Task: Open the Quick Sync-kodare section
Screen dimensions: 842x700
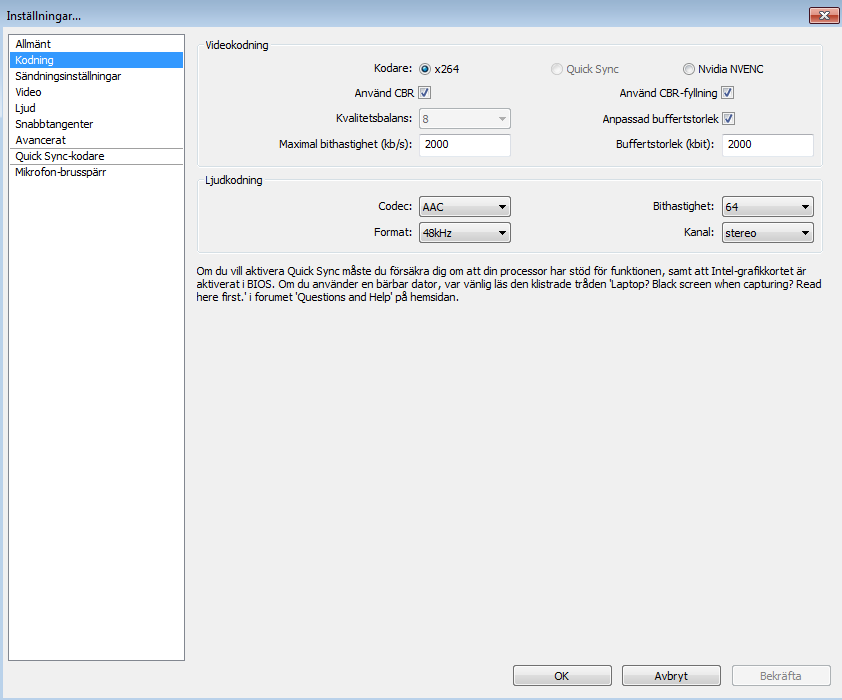Action: click(60, 156)
